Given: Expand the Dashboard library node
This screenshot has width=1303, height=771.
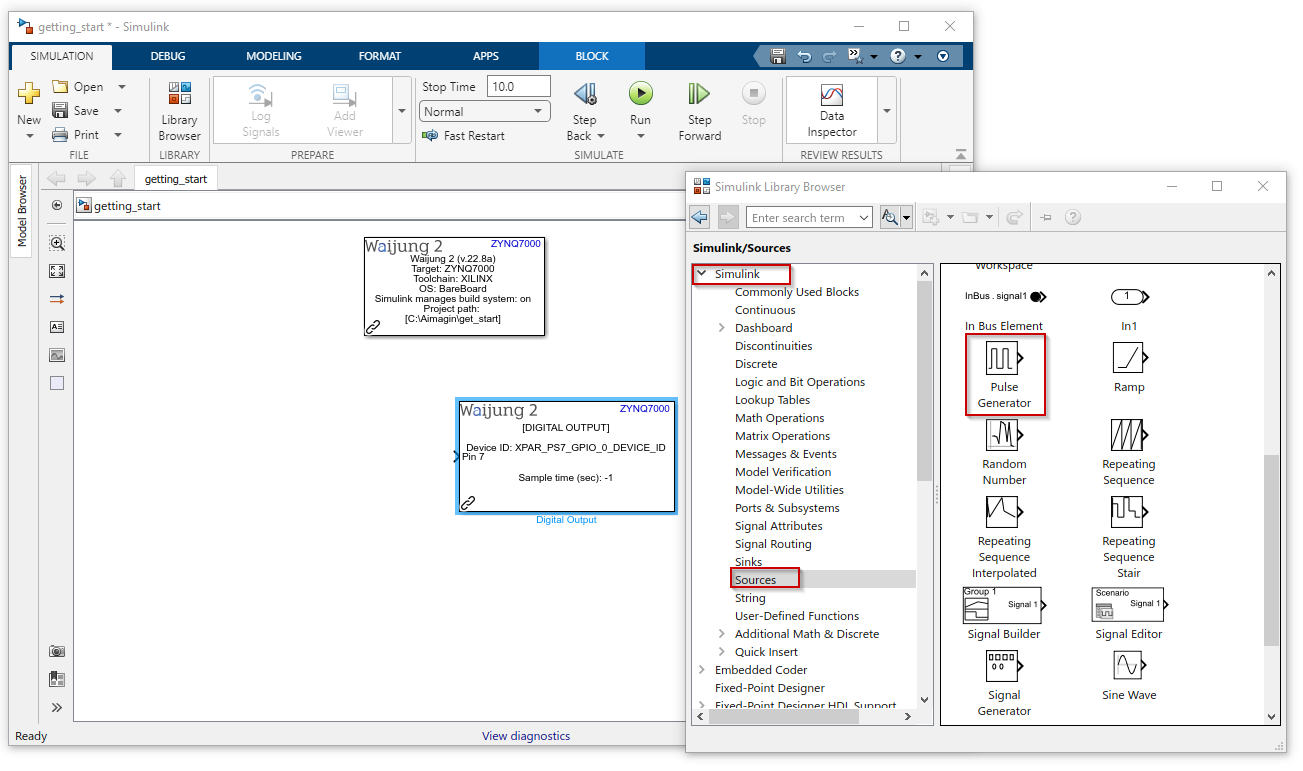Looking at the screenshot, I should (721, 328).
